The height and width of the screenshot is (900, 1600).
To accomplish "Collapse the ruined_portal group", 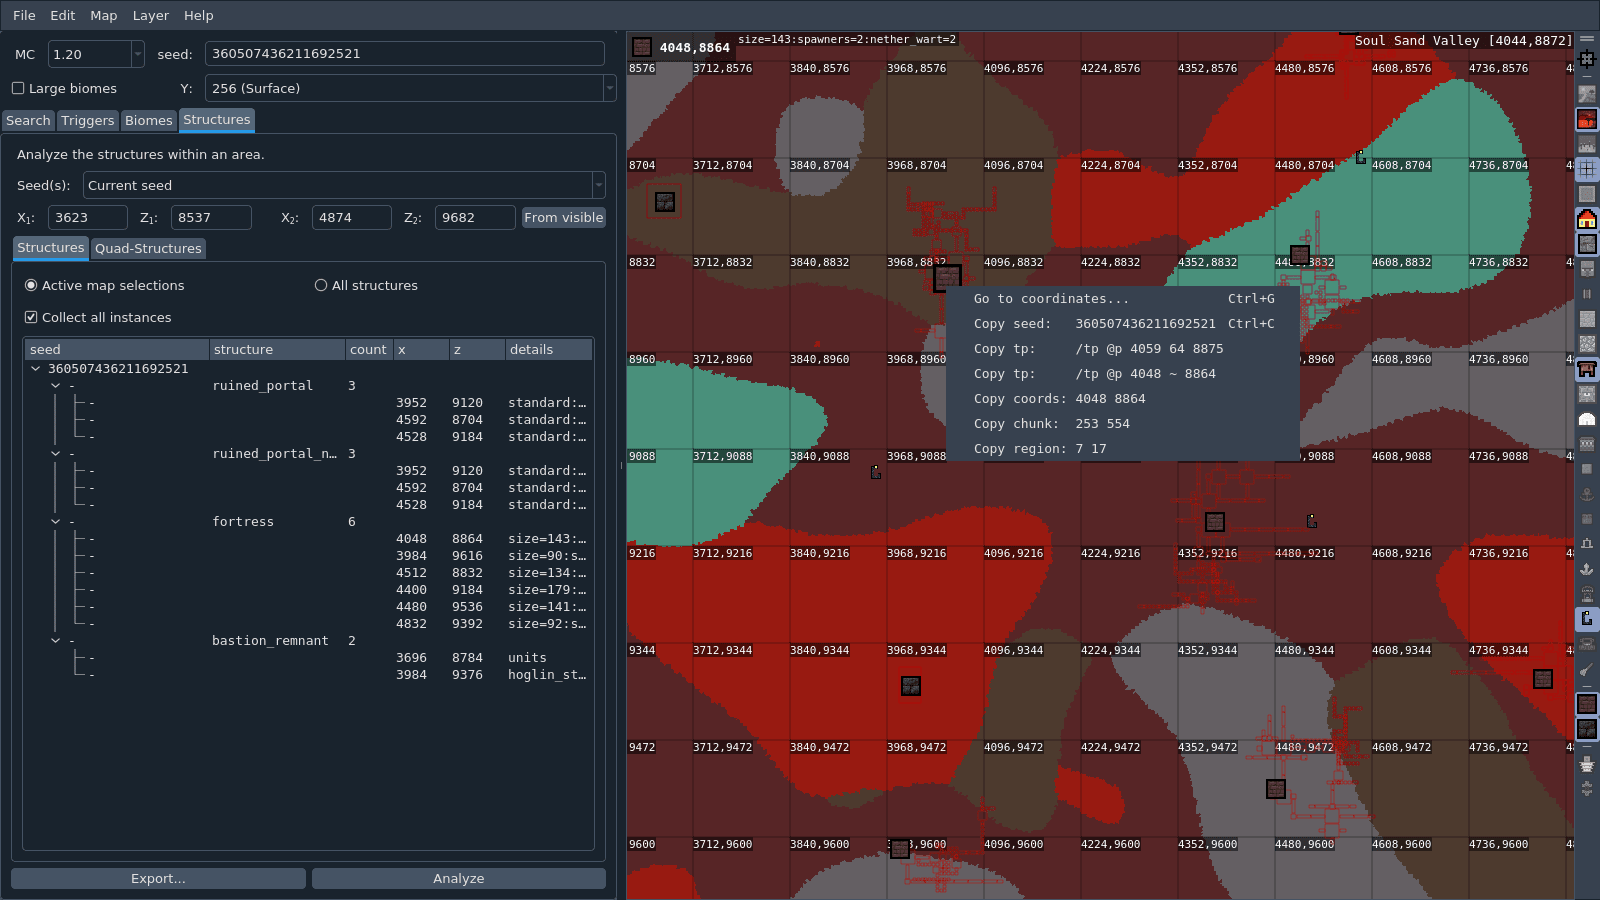I will (55, 385).
